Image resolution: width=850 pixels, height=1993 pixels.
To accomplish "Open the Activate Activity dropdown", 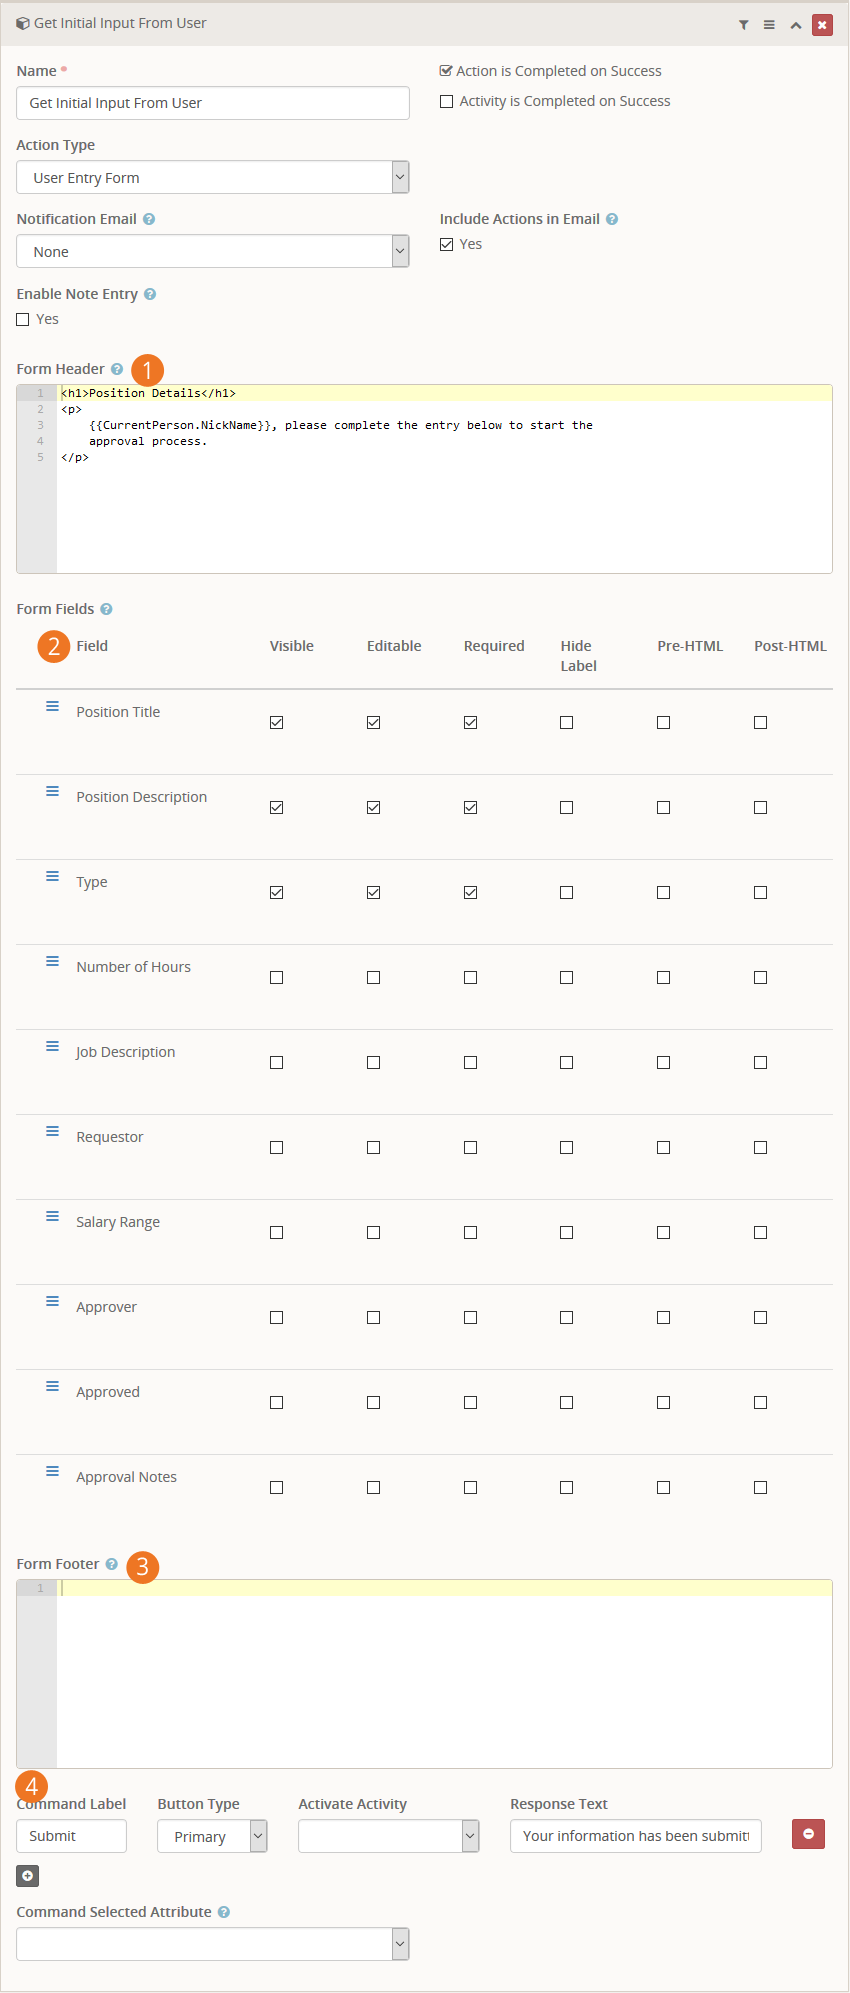I will (389, 1836).
